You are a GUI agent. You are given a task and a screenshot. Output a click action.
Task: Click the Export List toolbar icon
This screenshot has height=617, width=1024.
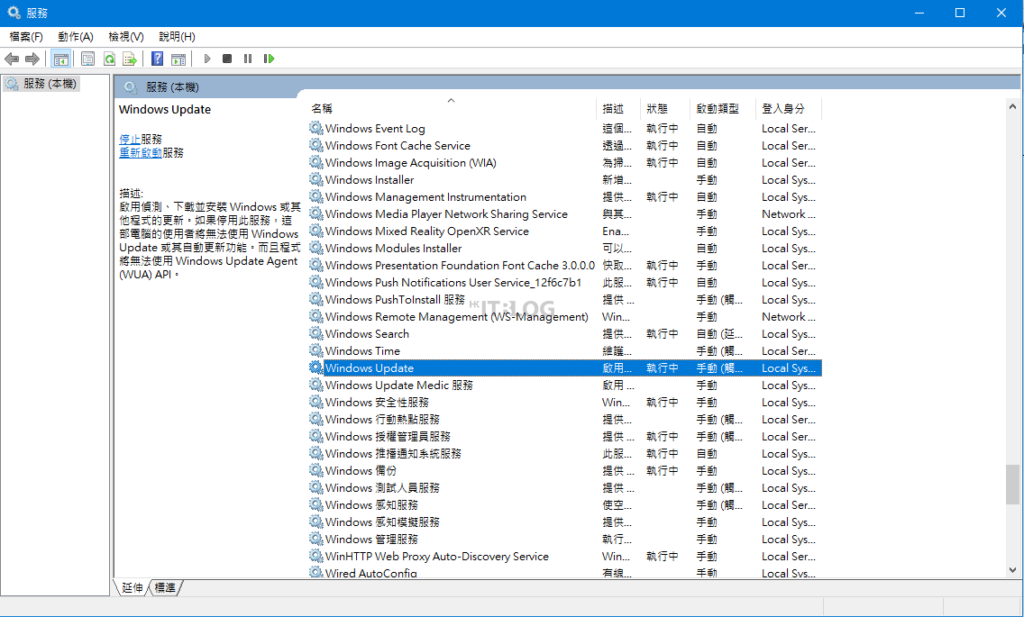[130, 59]
